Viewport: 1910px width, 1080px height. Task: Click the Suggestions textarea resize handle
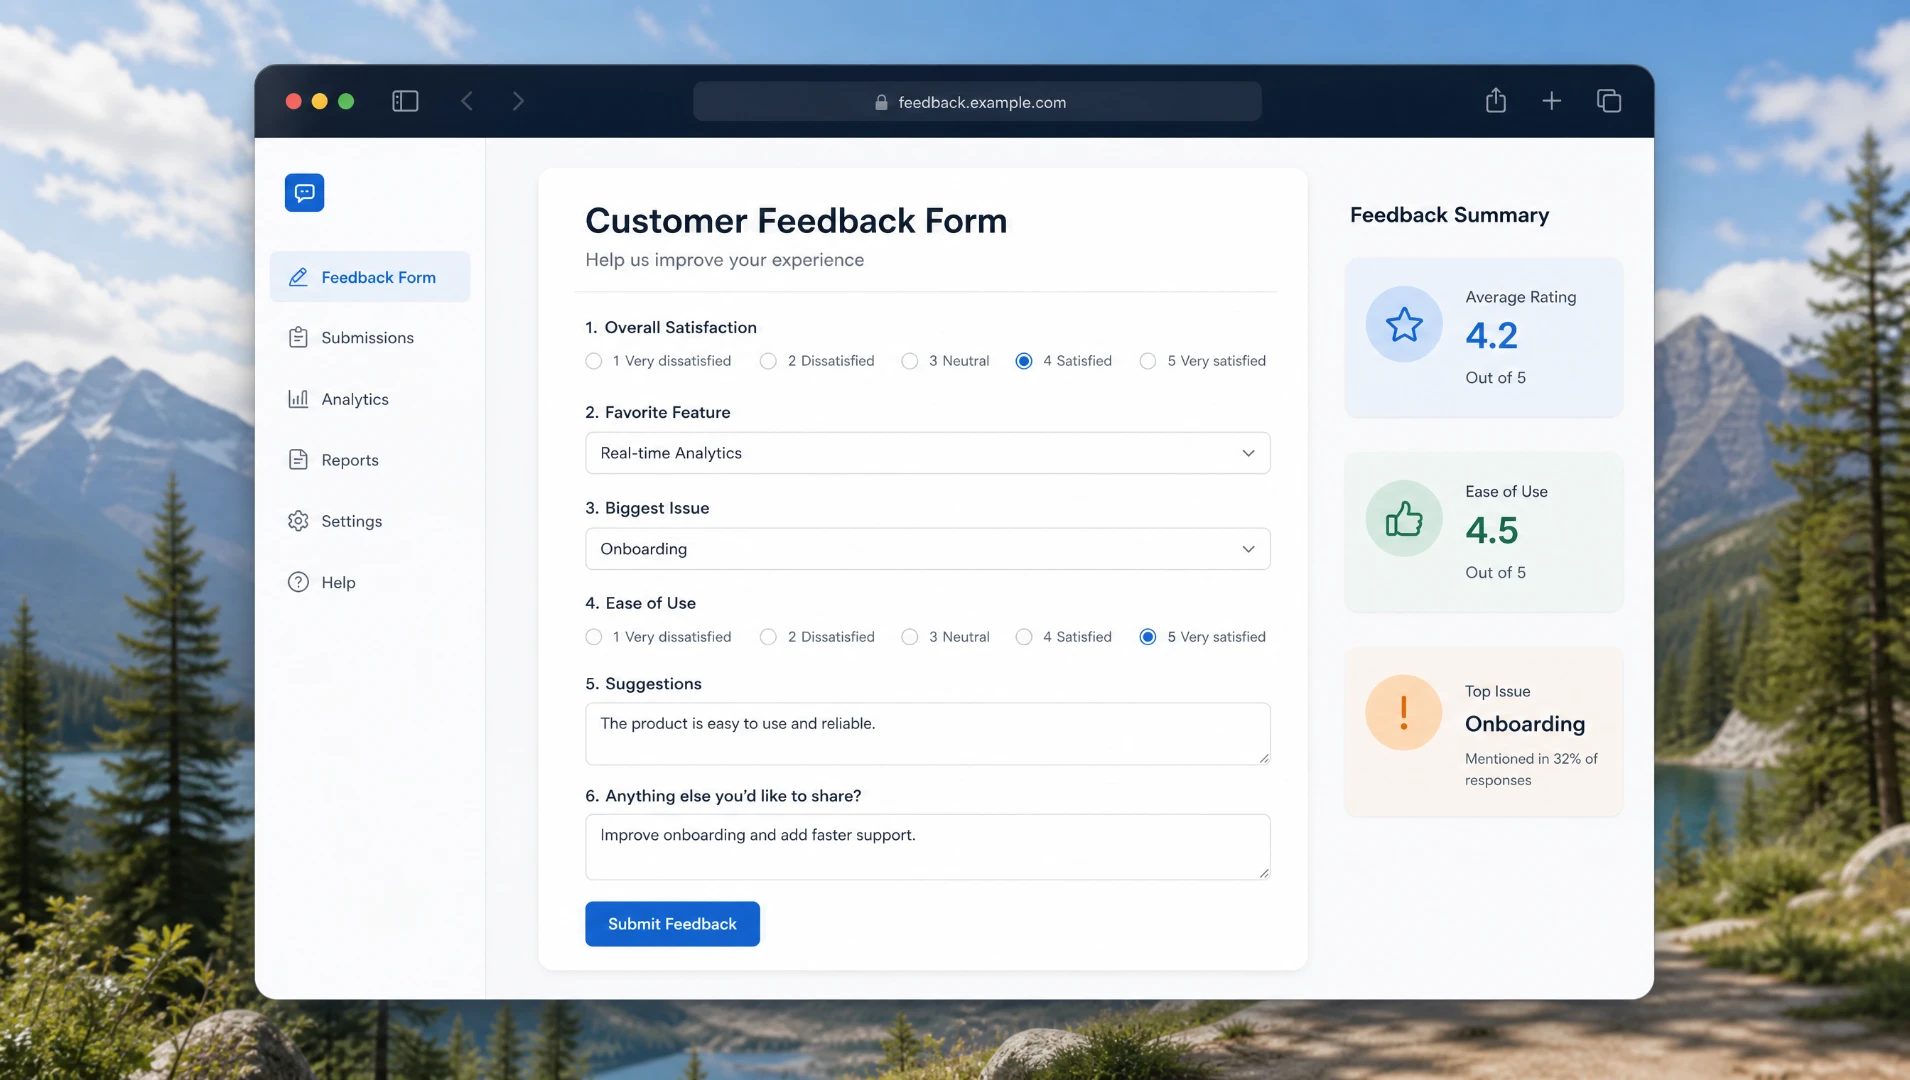pyautogui.click(x=1263, y=758)
